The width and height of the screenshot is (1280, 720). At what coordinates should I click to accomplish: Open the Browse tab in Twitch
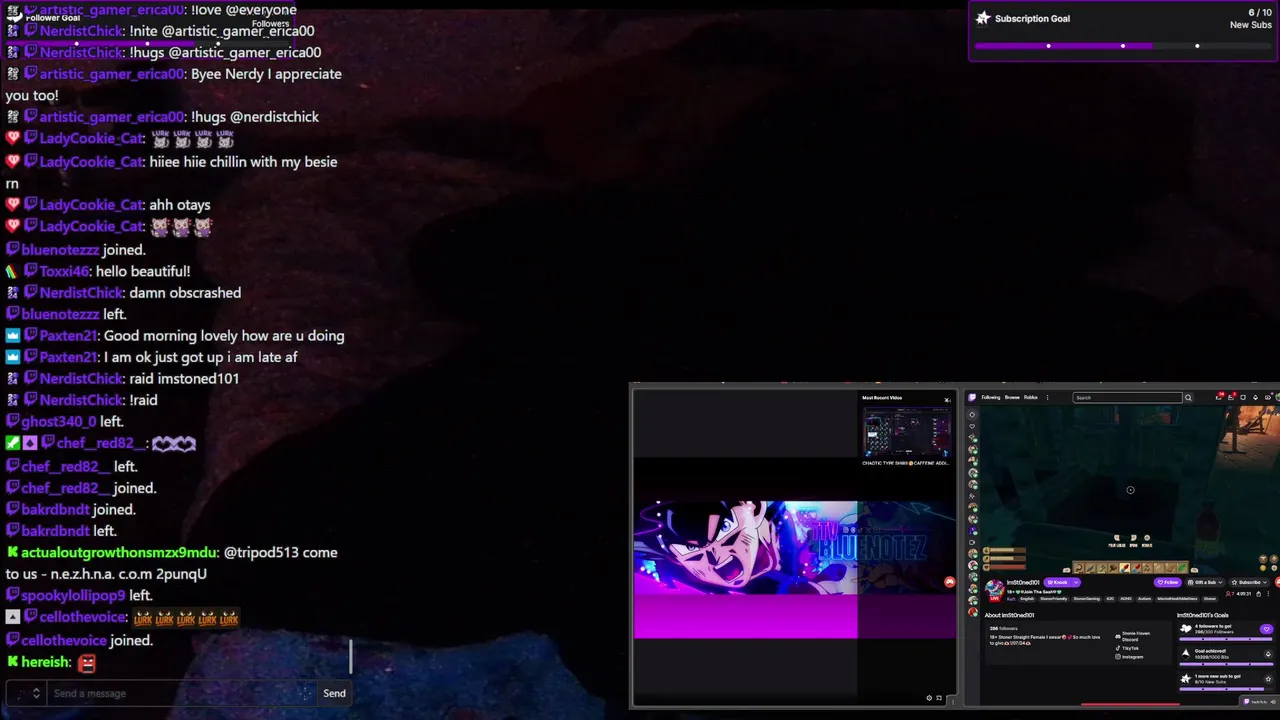pos(1012,397)
